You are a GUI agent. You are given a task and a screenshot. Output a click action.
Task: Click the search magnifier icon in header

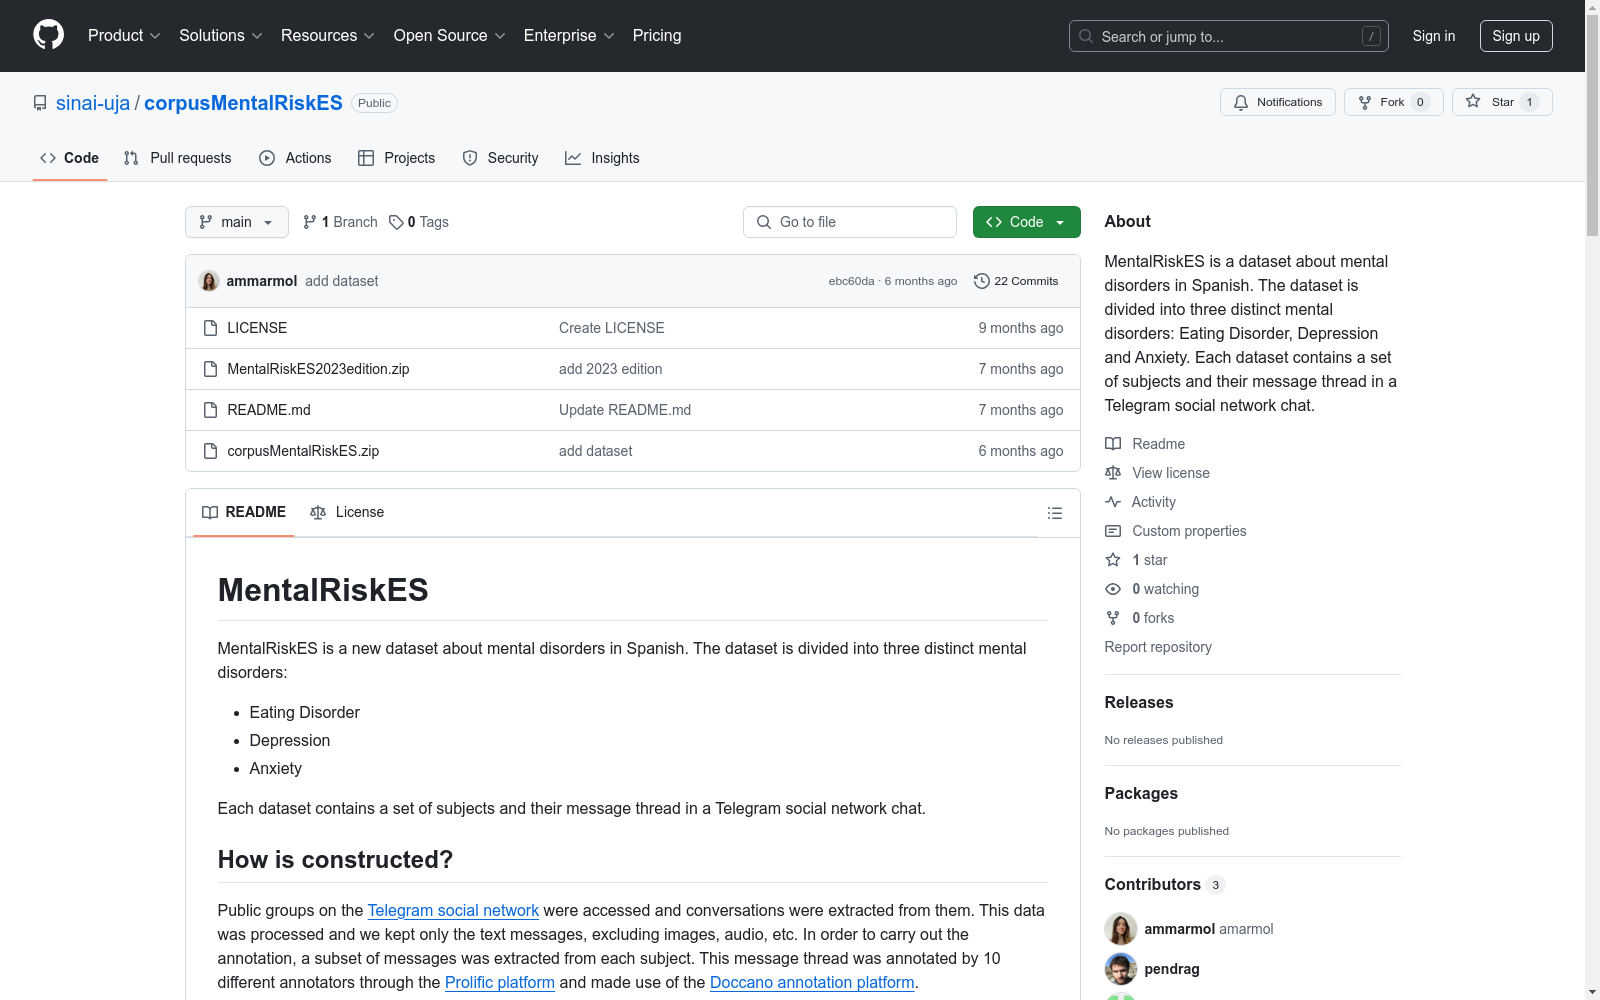pyautogui.click(x=1086, y=36)
